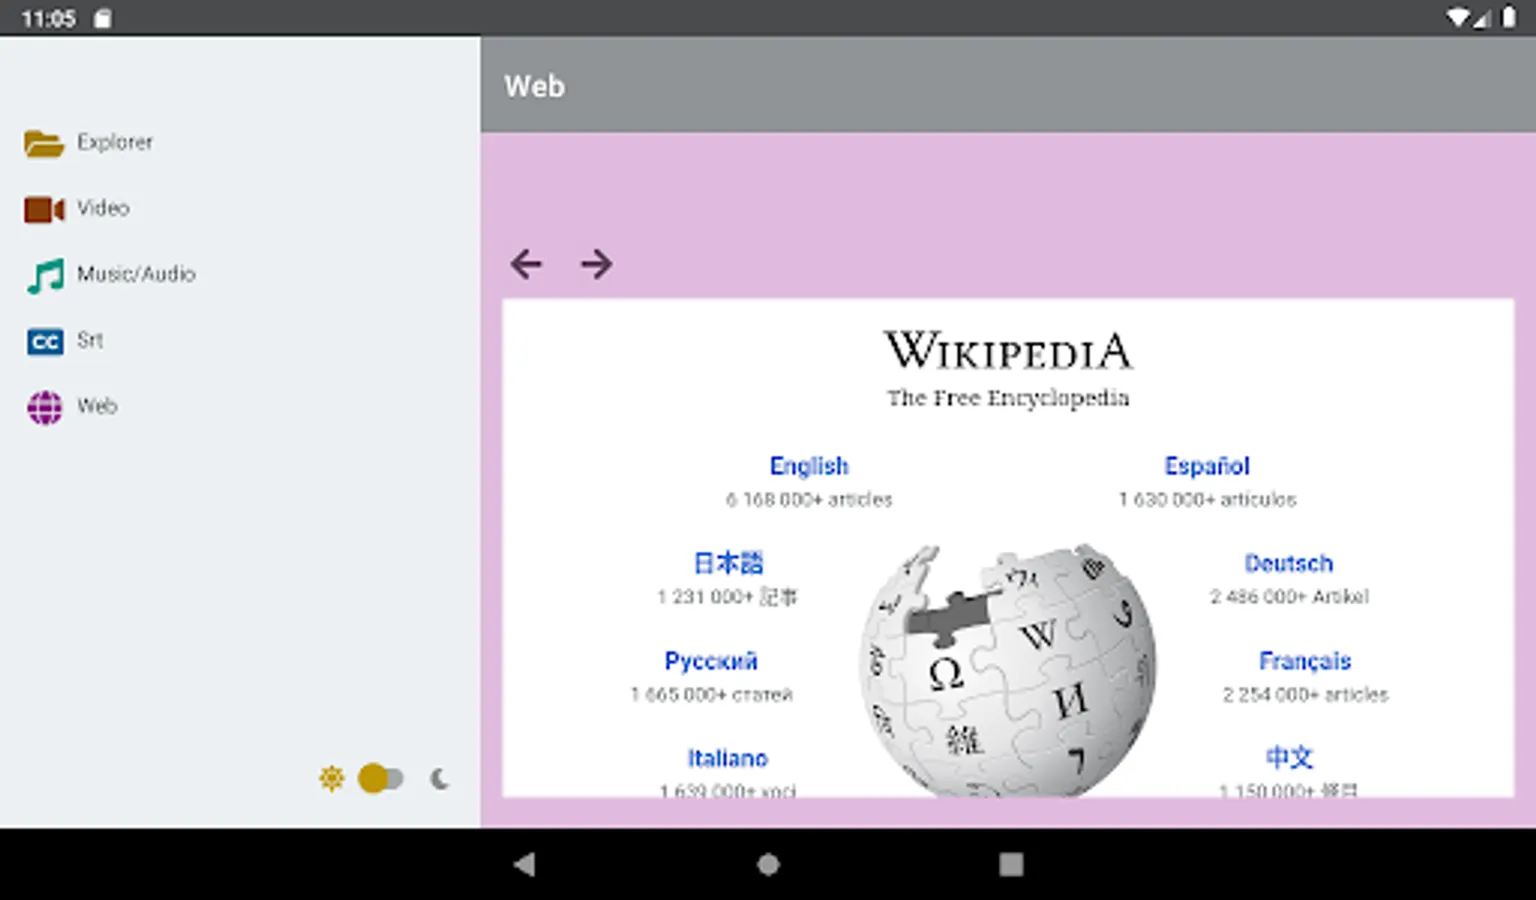The image size is (1536, 900).
Task: Open the Italiano Wikipedia link
Action: click(x=727, y=758)
